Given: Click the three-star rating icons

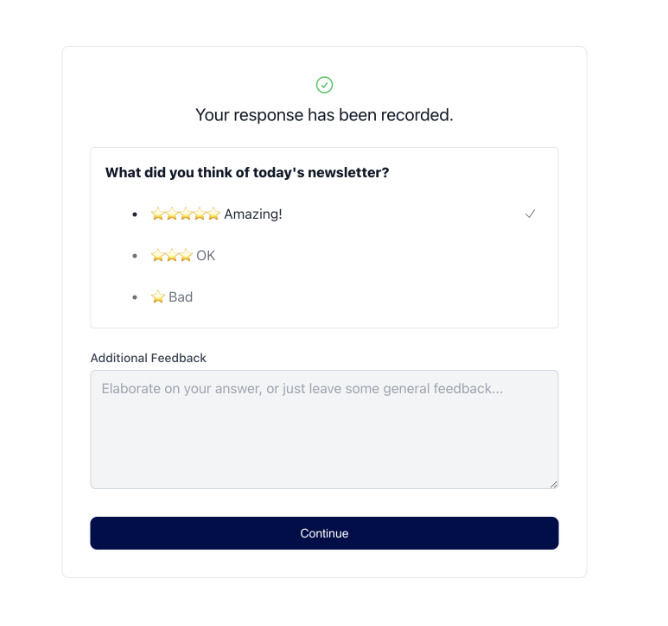Looking at the screenshot, I should [x=172, y=255].
